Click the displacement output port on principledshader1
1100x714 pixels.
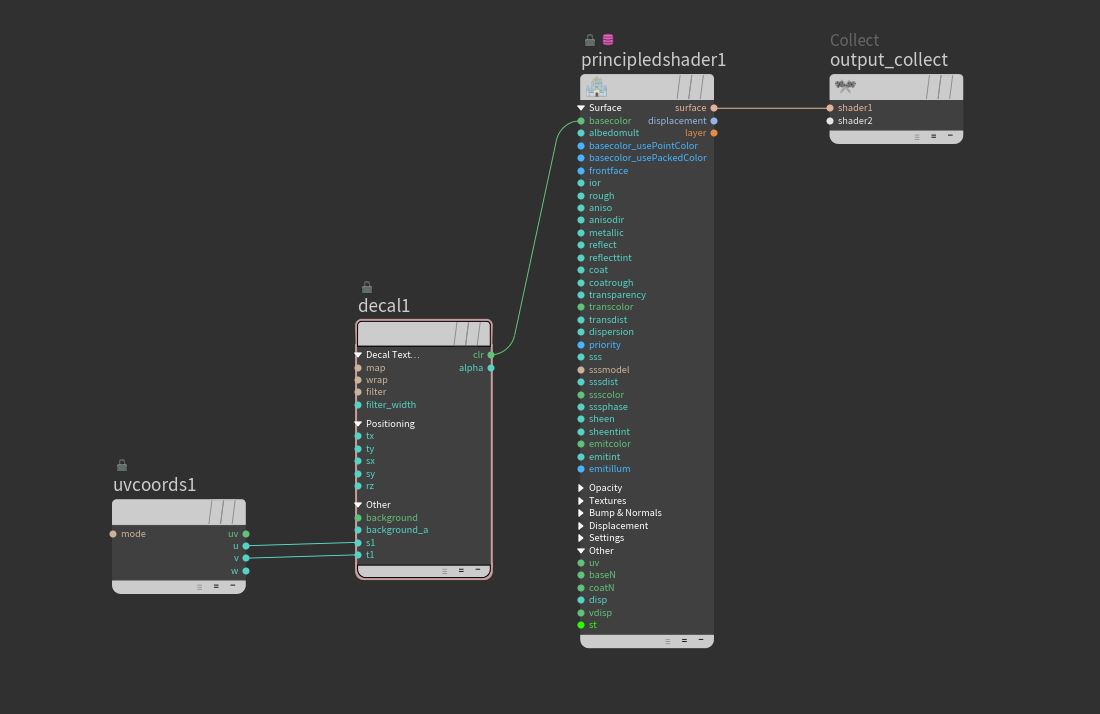pos(714,121)
